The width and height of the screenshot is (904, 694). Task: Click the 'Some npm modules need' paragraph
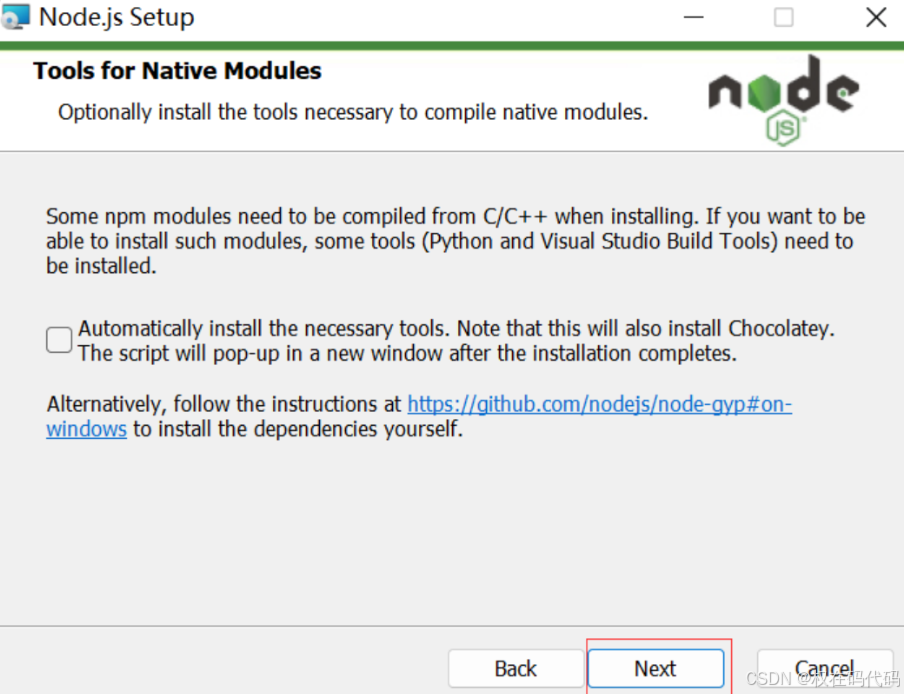455,241
